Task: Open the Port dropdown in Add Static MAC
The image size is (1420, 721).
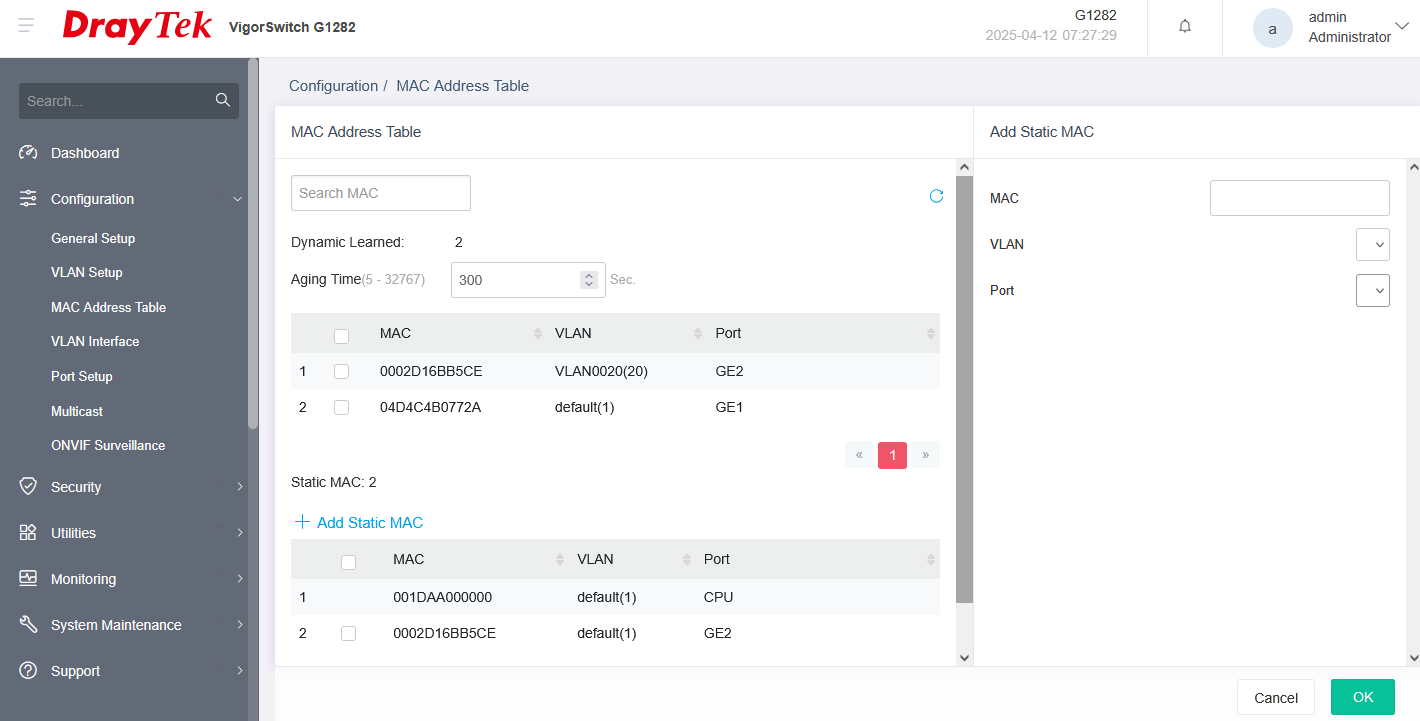Action: pos(1372,290)
